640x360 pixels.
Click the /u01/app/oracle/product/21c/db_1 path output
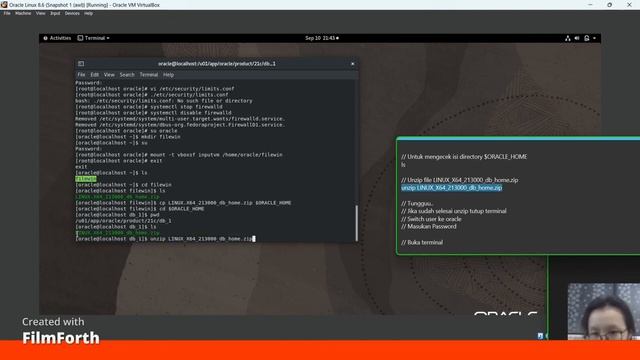click(x=123, y=221)
